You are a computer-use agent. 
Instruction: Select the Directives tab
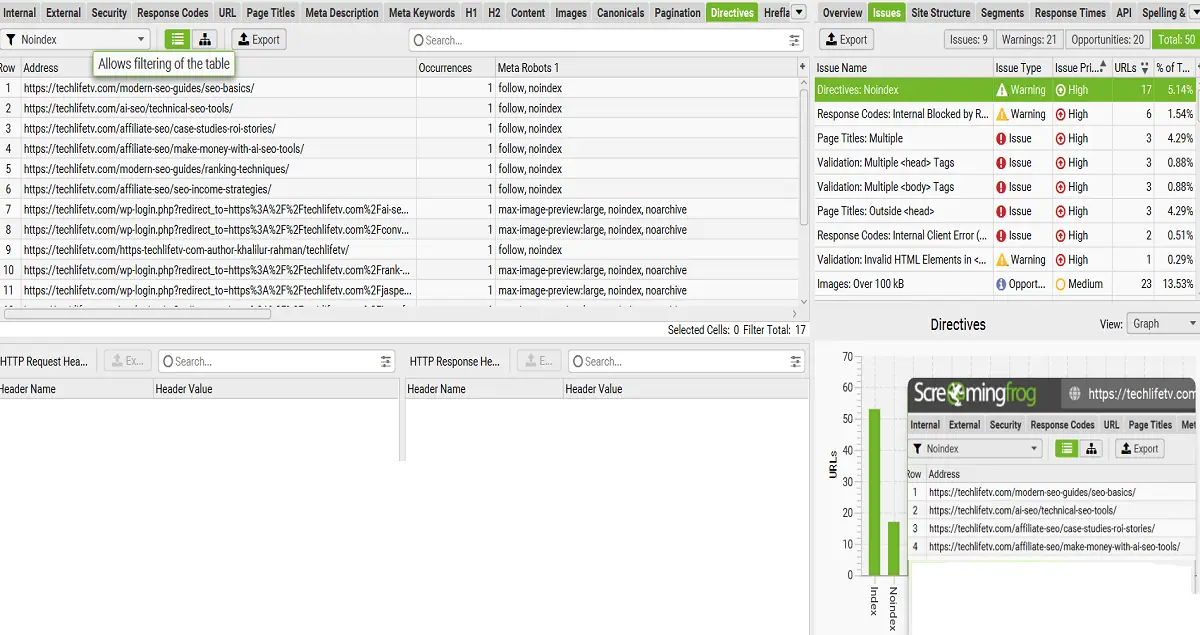[x=732, y=13]
